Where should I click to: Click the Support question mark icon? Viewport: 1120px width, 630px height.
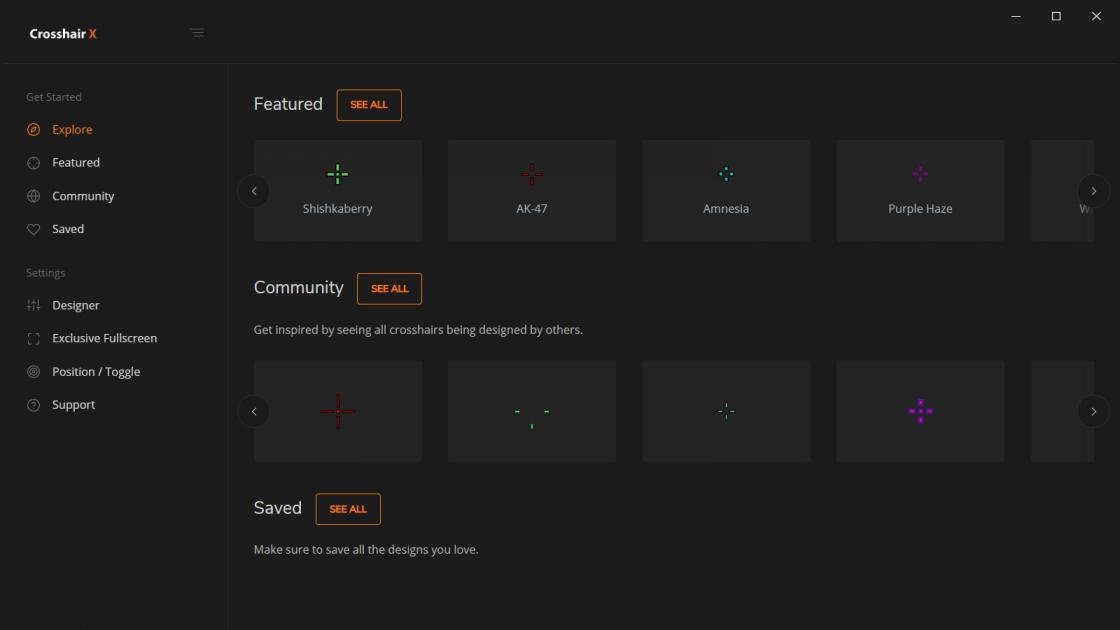click(34, 405)
